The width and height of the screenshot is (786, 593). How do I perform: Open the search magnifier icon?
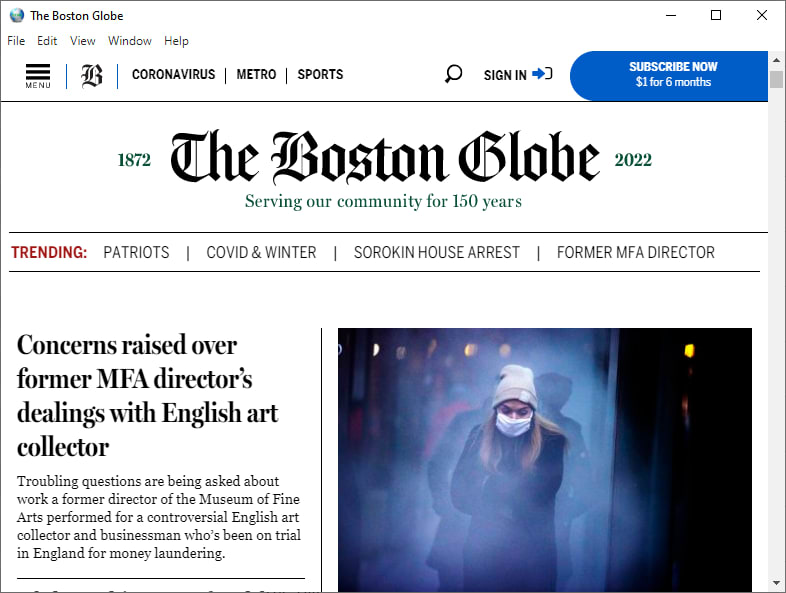pos(453,74)
